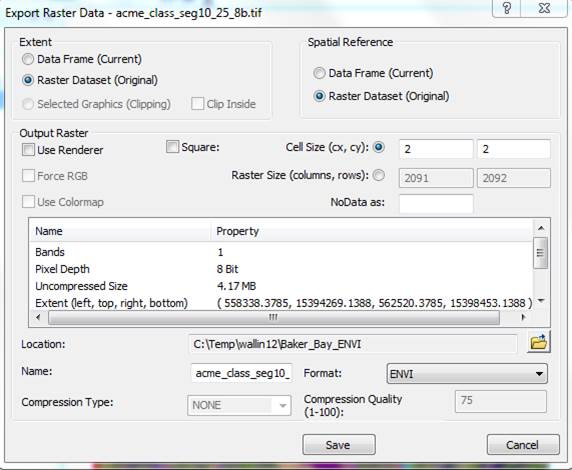Image resolution: width=572 pixels, height=470 pixels.
Task: Open the Format dropdown showing ENVI
Action: [467, 373]
